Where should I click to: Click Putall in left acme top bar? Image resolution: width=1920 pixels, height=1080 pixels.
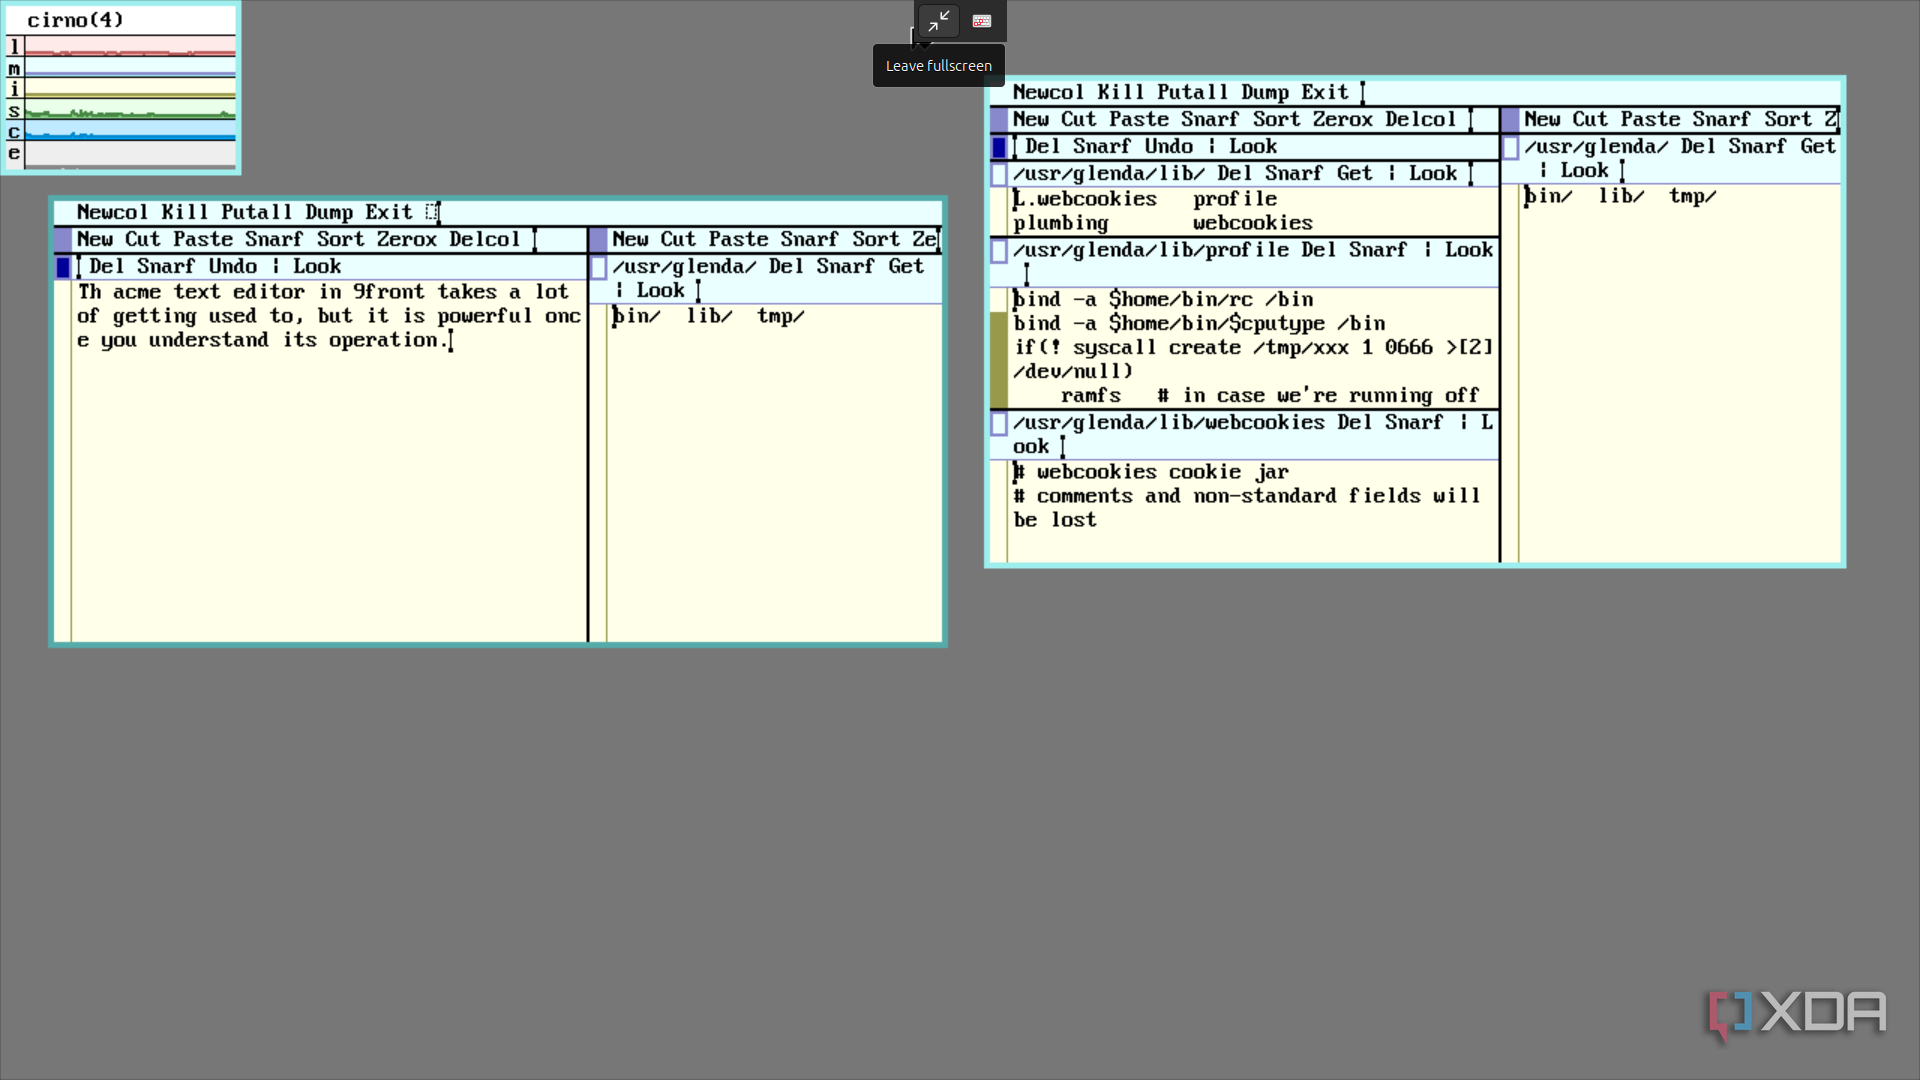coord(256,212)
